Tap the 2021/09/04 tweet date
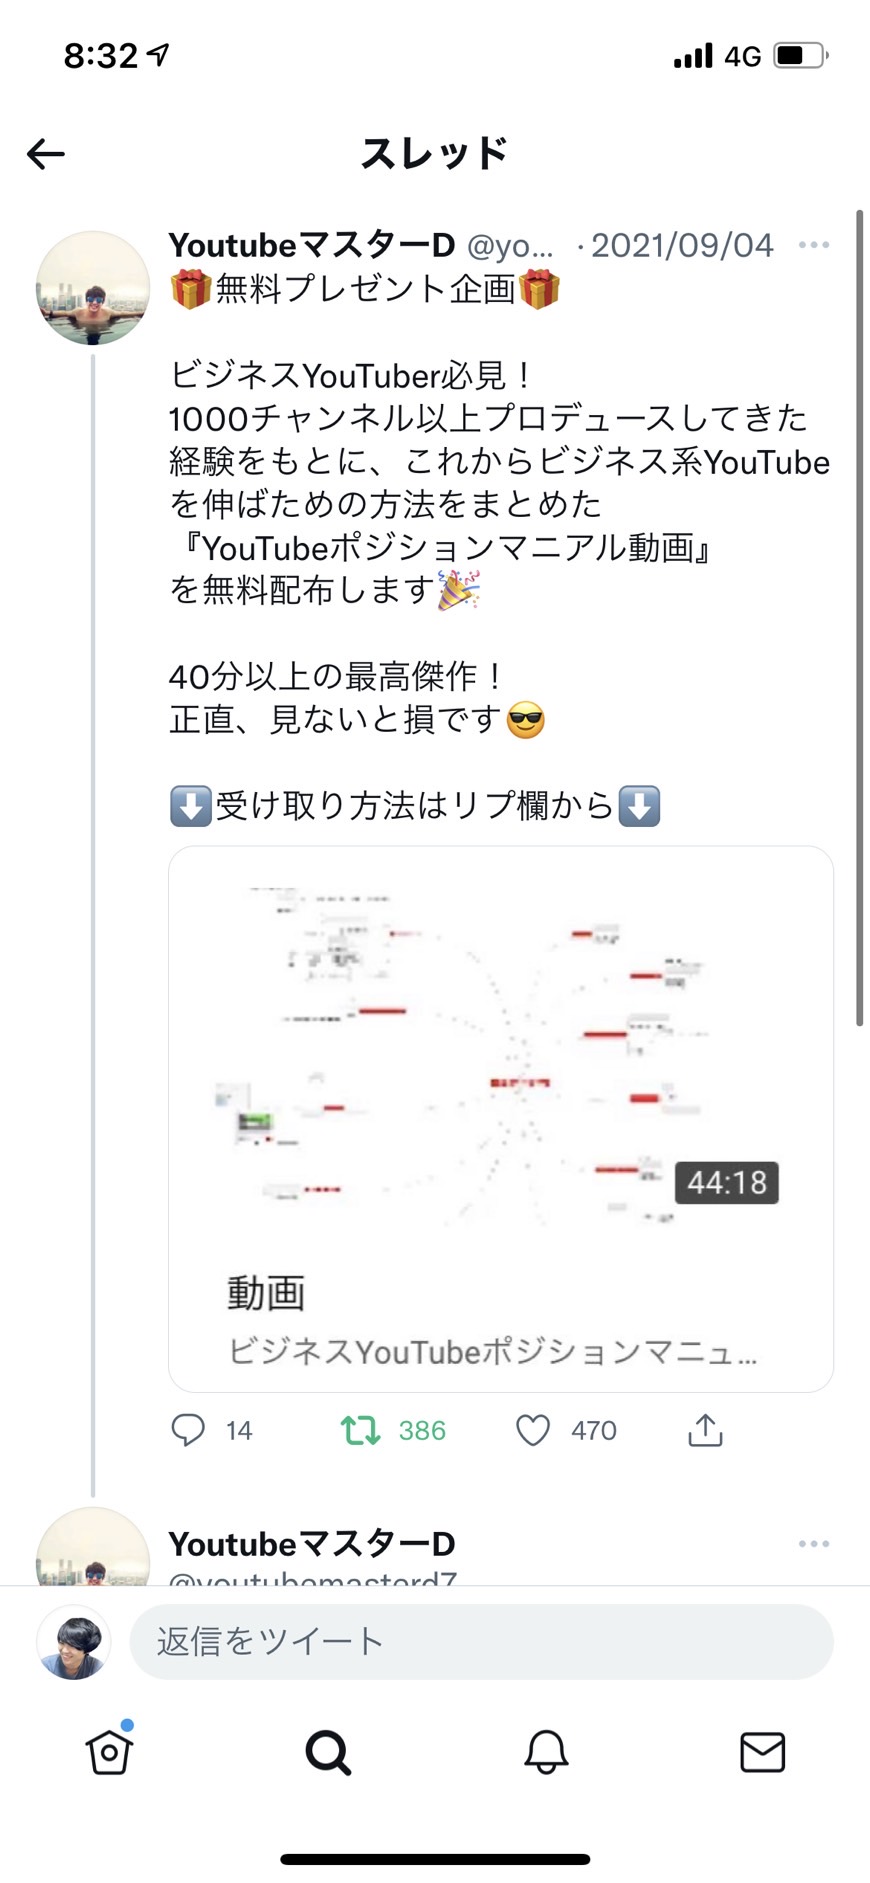This screenshot has width=870, height=1883. click(x=682, y=245)
